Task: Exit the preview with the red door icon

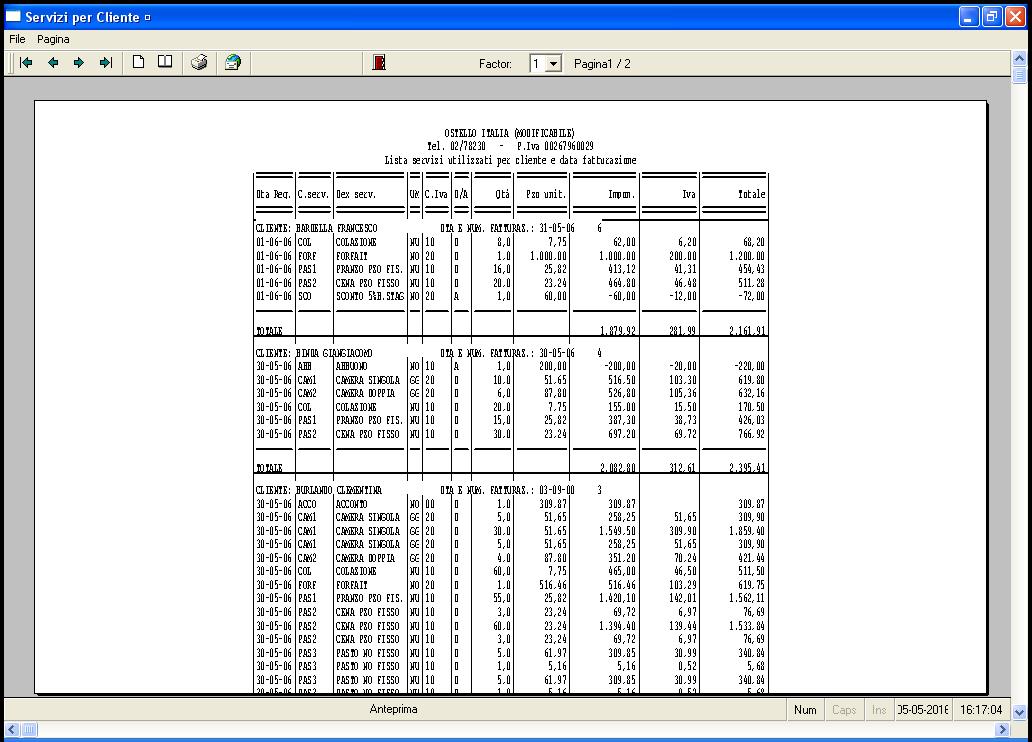Action: (x=379, y=63)
